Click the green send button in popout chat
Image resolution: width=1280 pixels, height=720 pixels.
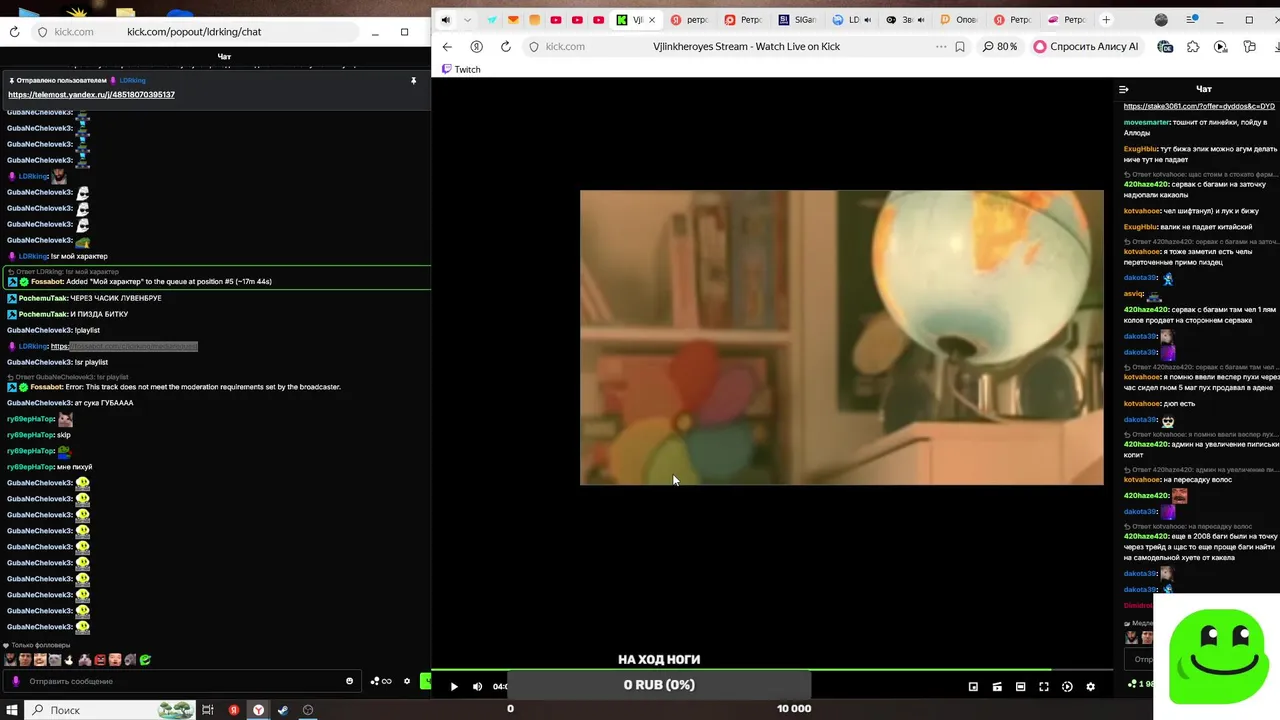(426, 681)
